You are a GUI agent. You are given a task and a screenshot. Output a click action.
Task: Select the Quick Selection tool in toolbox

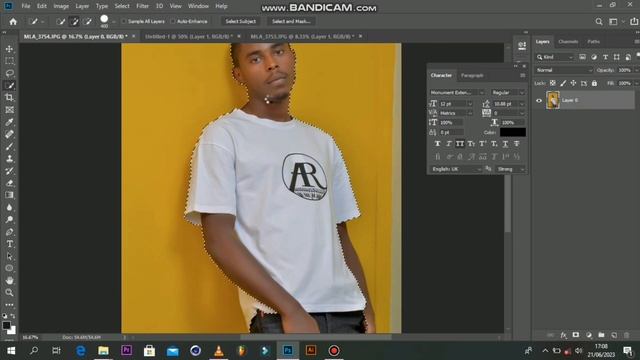[9, 86]
